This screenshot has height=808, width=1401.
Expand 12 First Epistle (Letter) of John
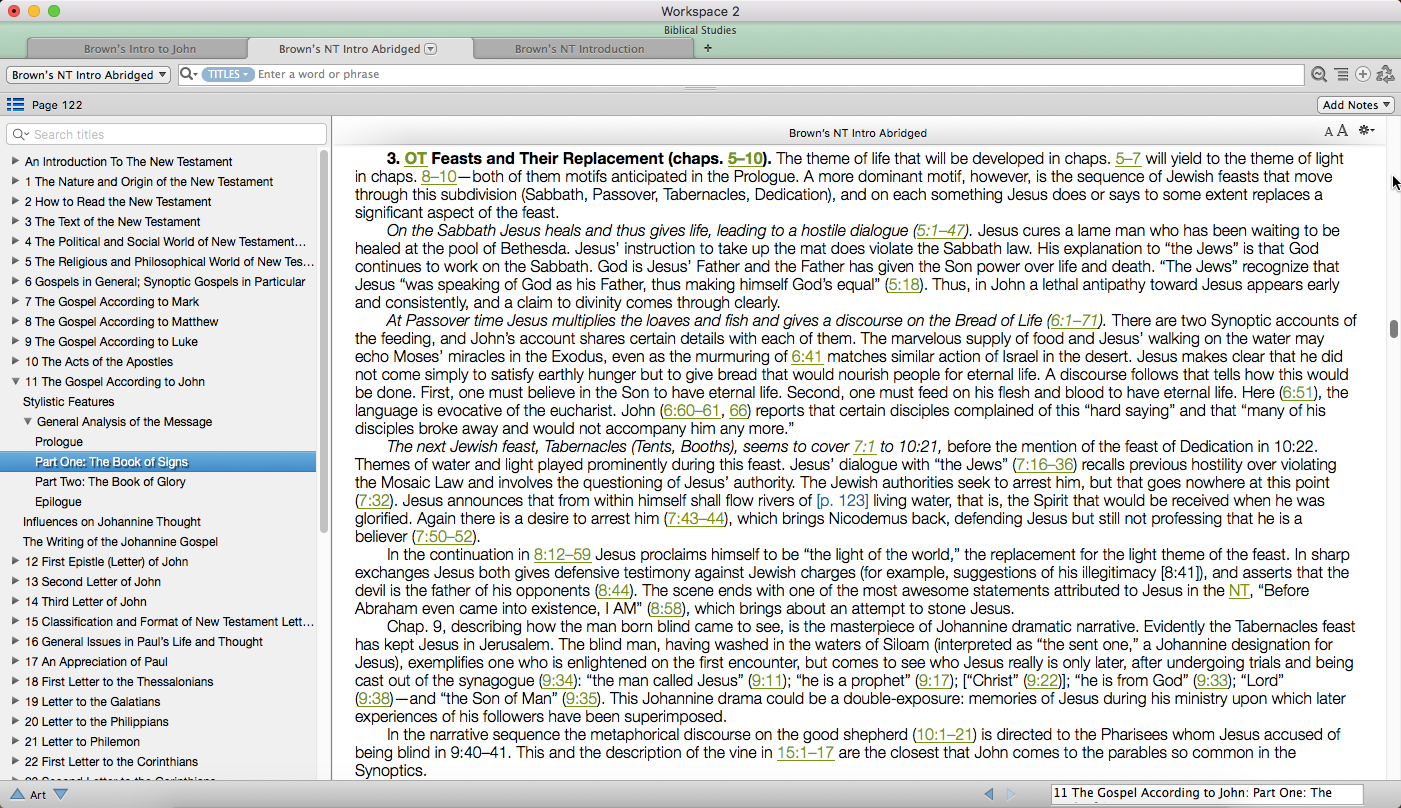15,562
